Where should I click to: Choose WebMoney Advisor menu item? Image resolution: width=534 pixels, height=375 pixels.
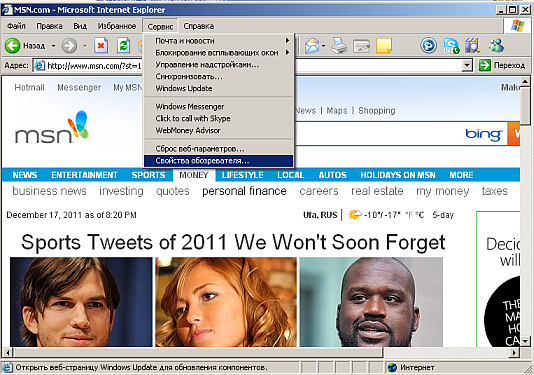pyautogui.click(x=218, y=130)
